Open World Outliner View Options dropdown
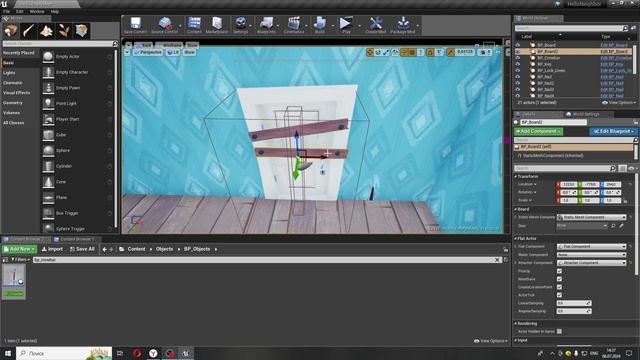The width and height of the screenshot is (640, 360). click(x=619, y=103)
